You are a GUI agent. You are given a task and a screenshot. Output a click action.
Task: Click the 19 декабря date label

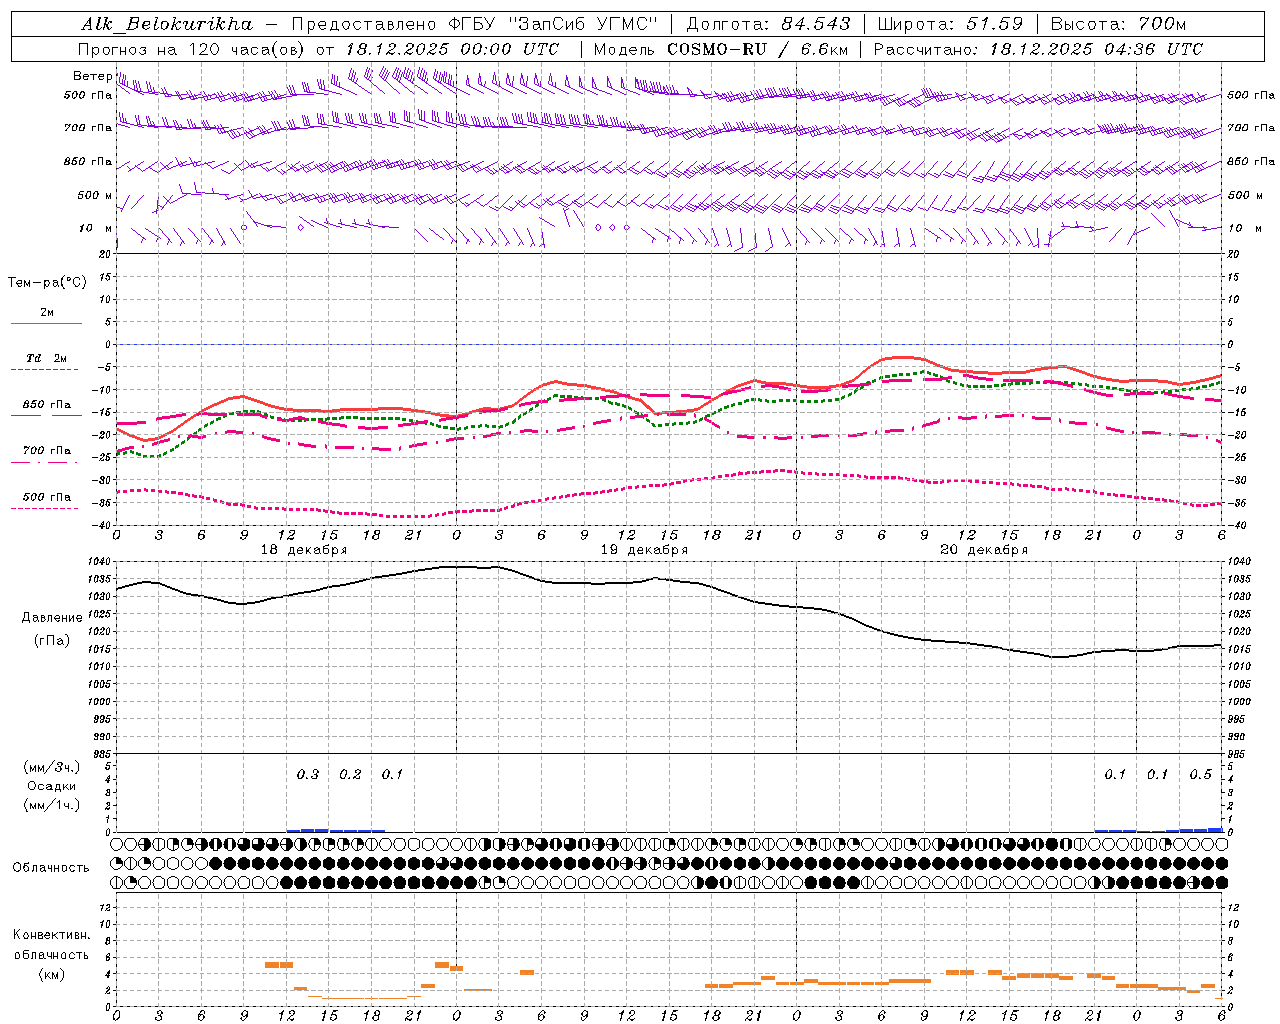coord(644,550)
